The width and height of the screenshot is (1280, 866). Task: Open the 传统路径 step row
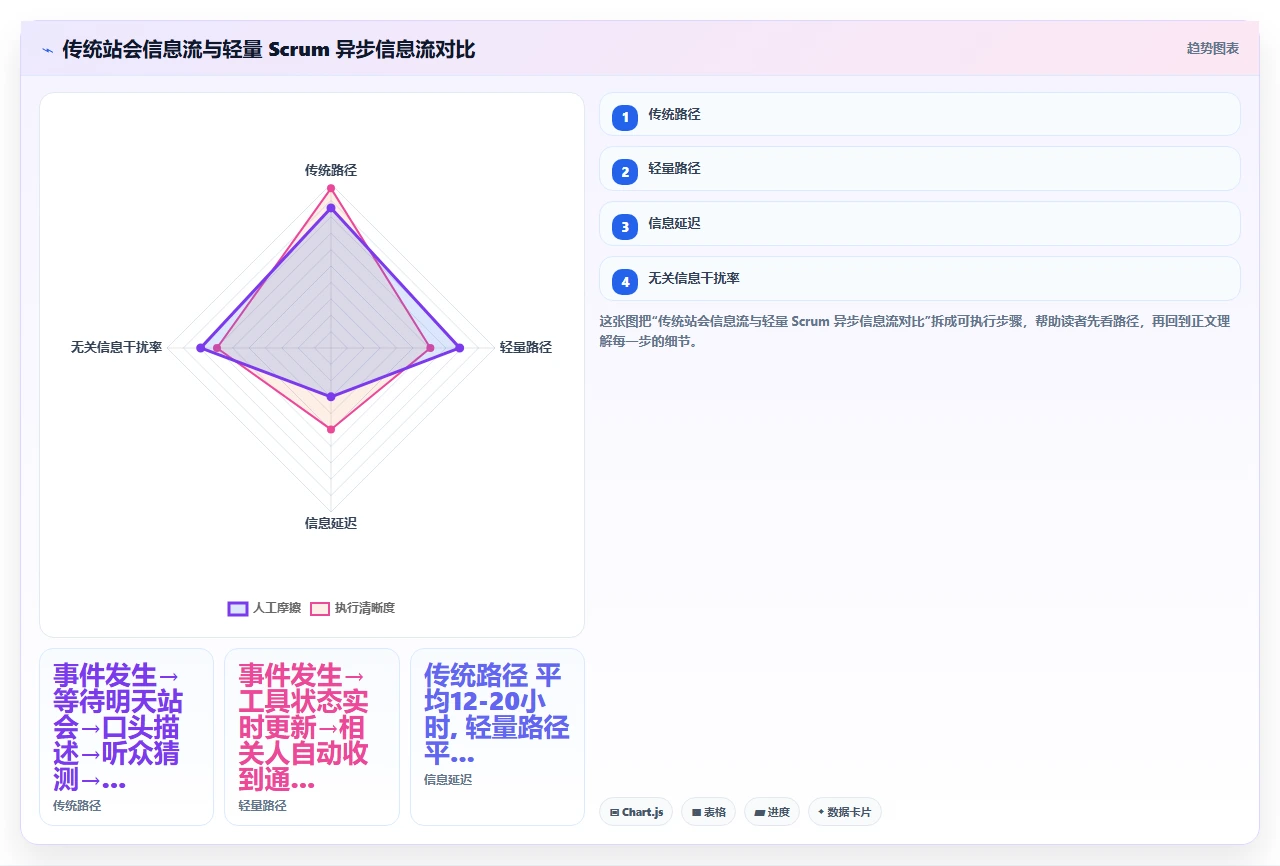919,114
